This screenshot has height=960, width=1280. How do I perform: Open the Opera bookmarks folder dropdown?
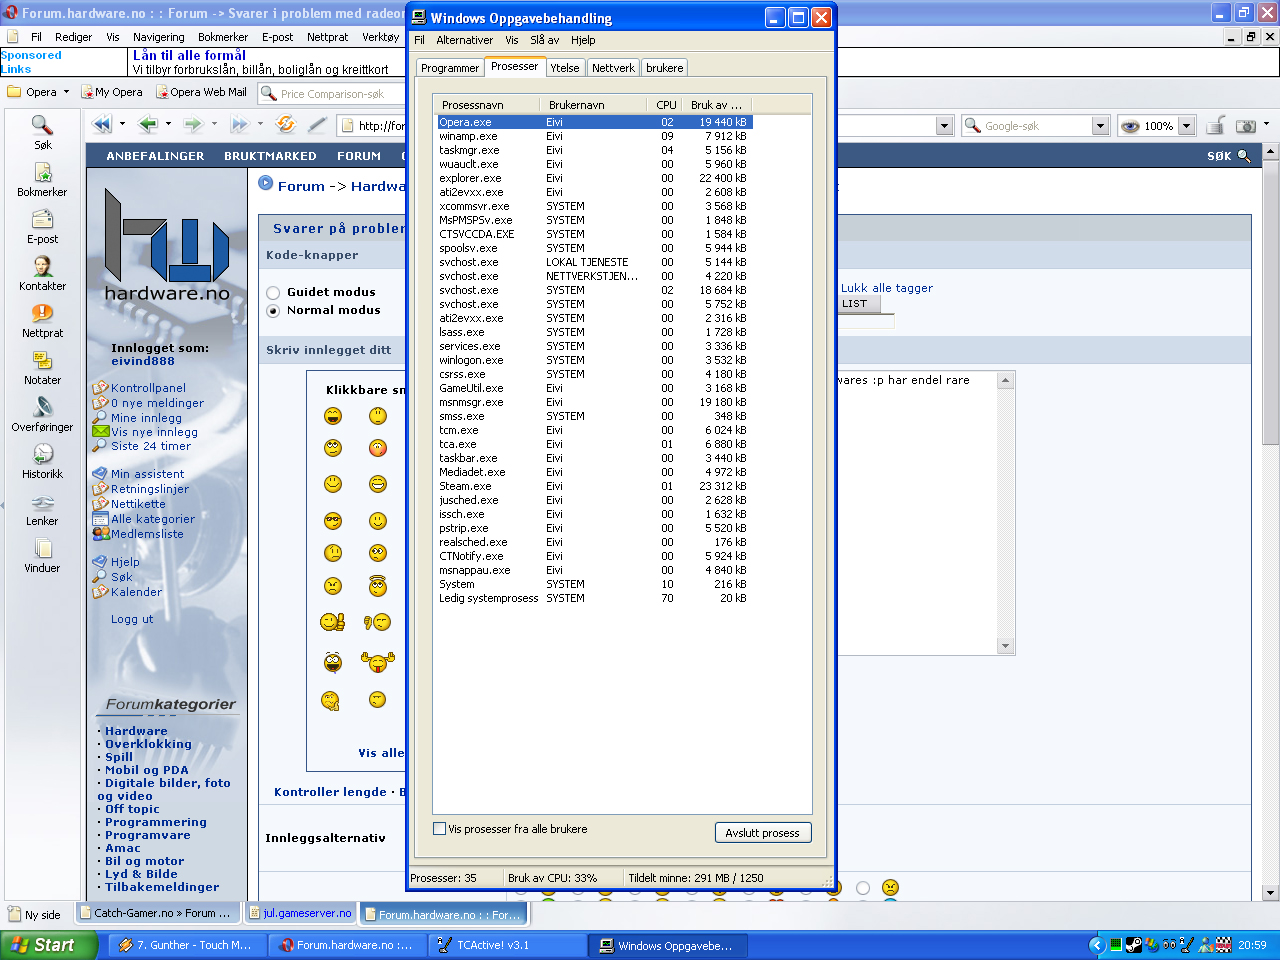coord(66,92)
